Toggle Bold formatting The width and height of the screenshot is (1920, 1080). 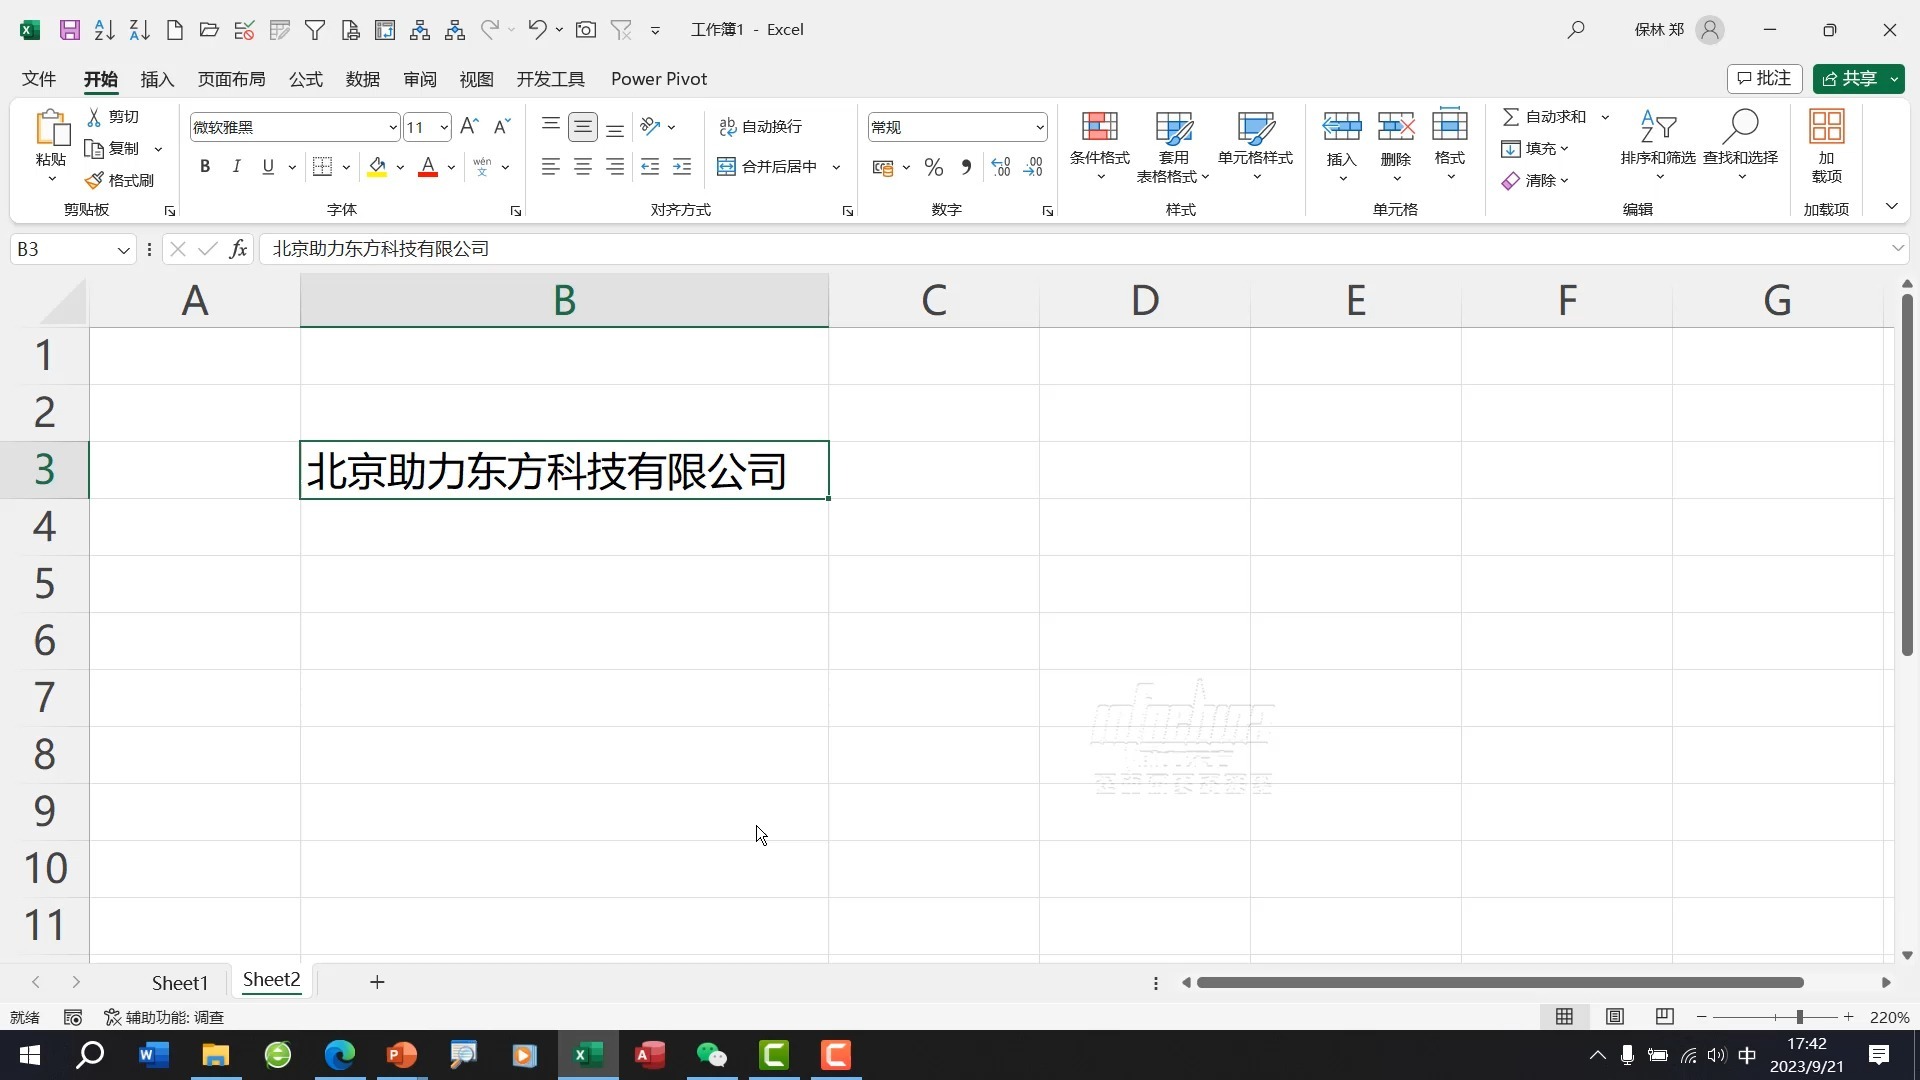point(205,167)
